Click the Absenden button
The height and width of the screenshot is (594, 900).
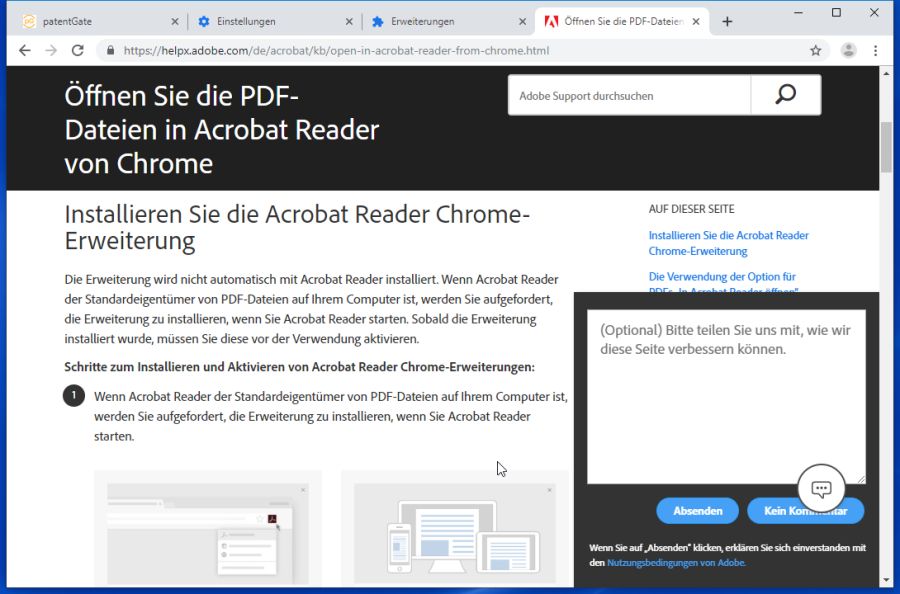(x=697, y=511)
